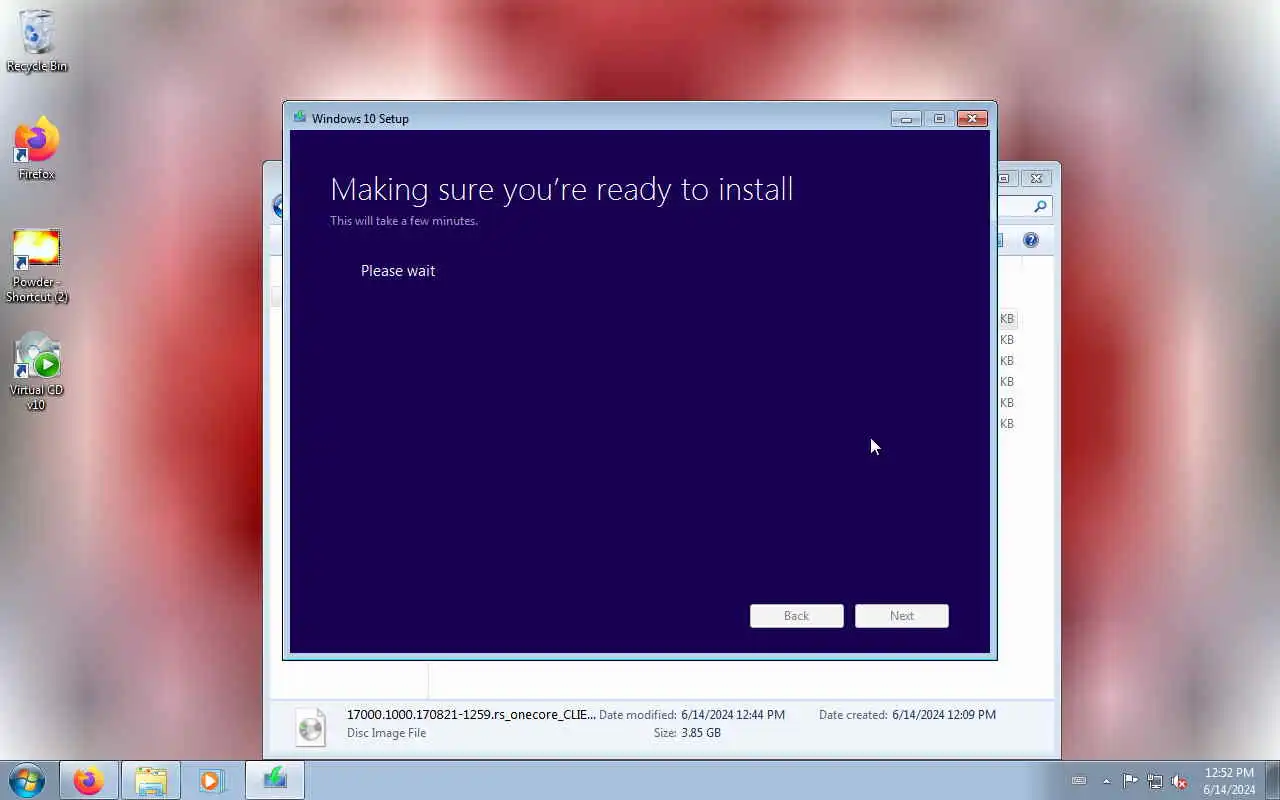This screenshot has height=800, width=1280.
Task: Click the Size 3.85 GB value
Action: click(x=701, y=733)
